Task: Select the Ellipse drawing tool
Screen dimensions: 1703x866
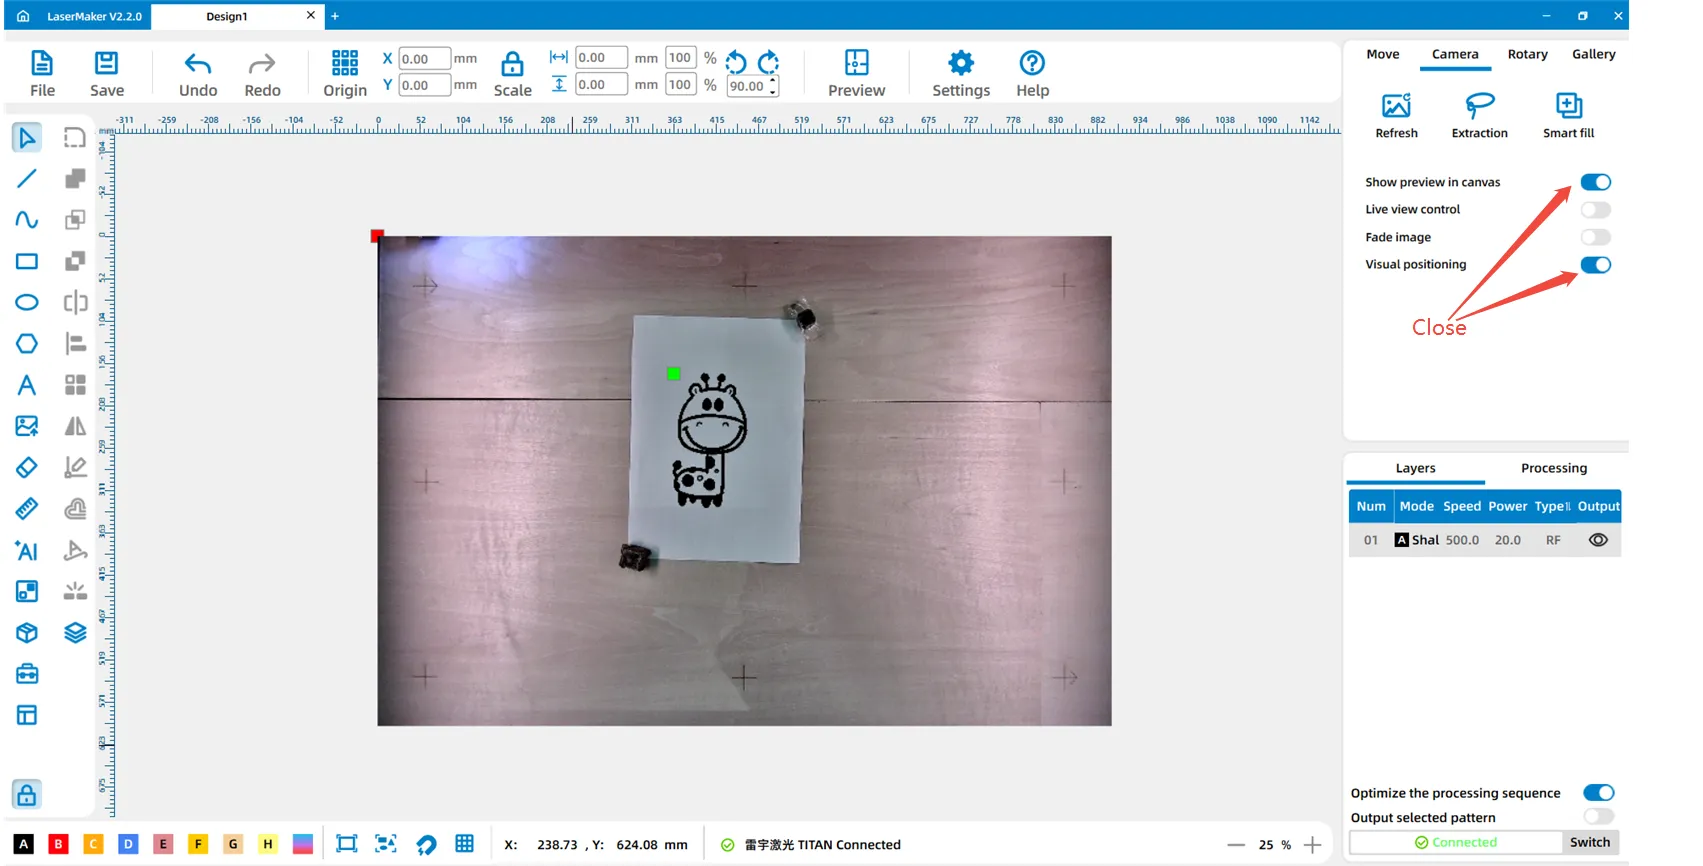Action: pos(27,302)
